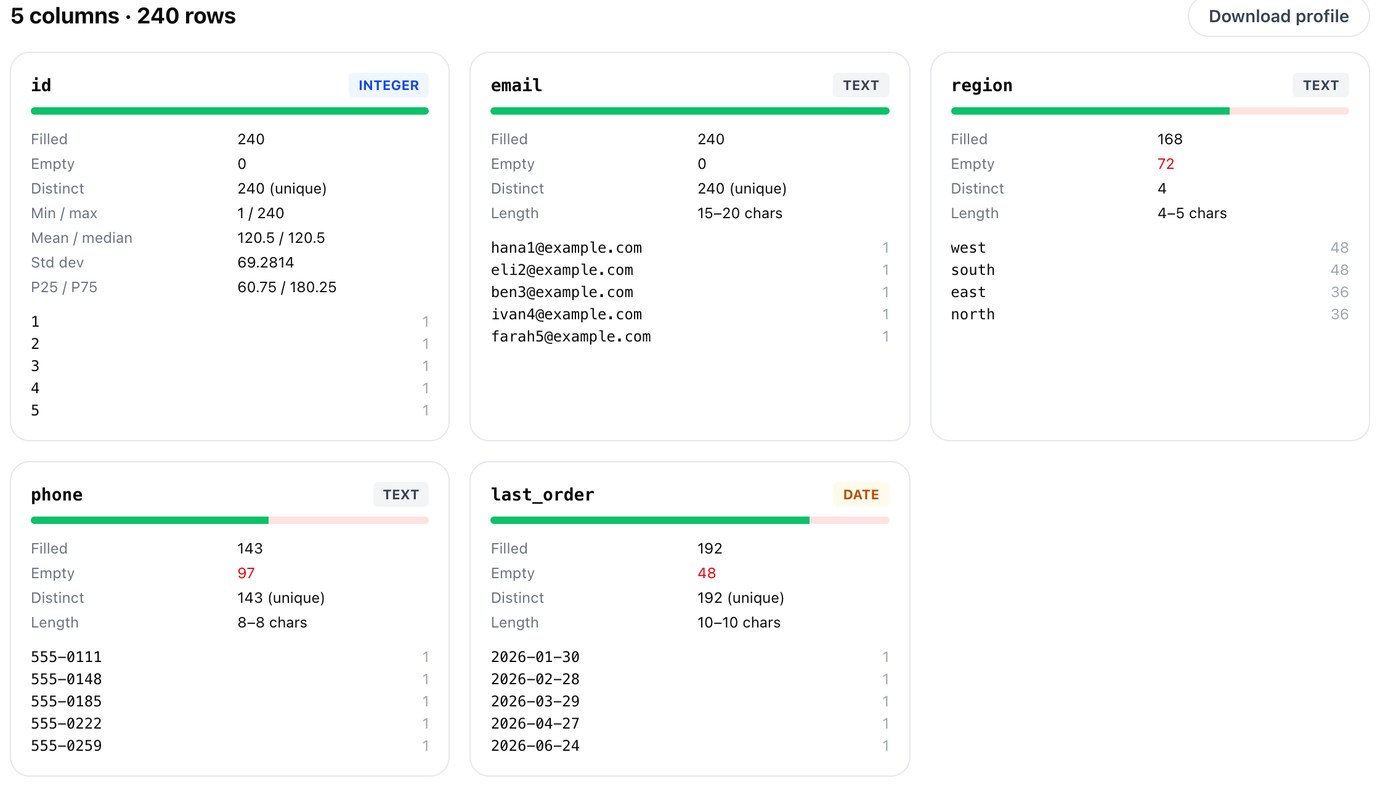Click the 'P25 / P75' label
The height and width of the screenshot is (789, 1380).
coord(64,287)
